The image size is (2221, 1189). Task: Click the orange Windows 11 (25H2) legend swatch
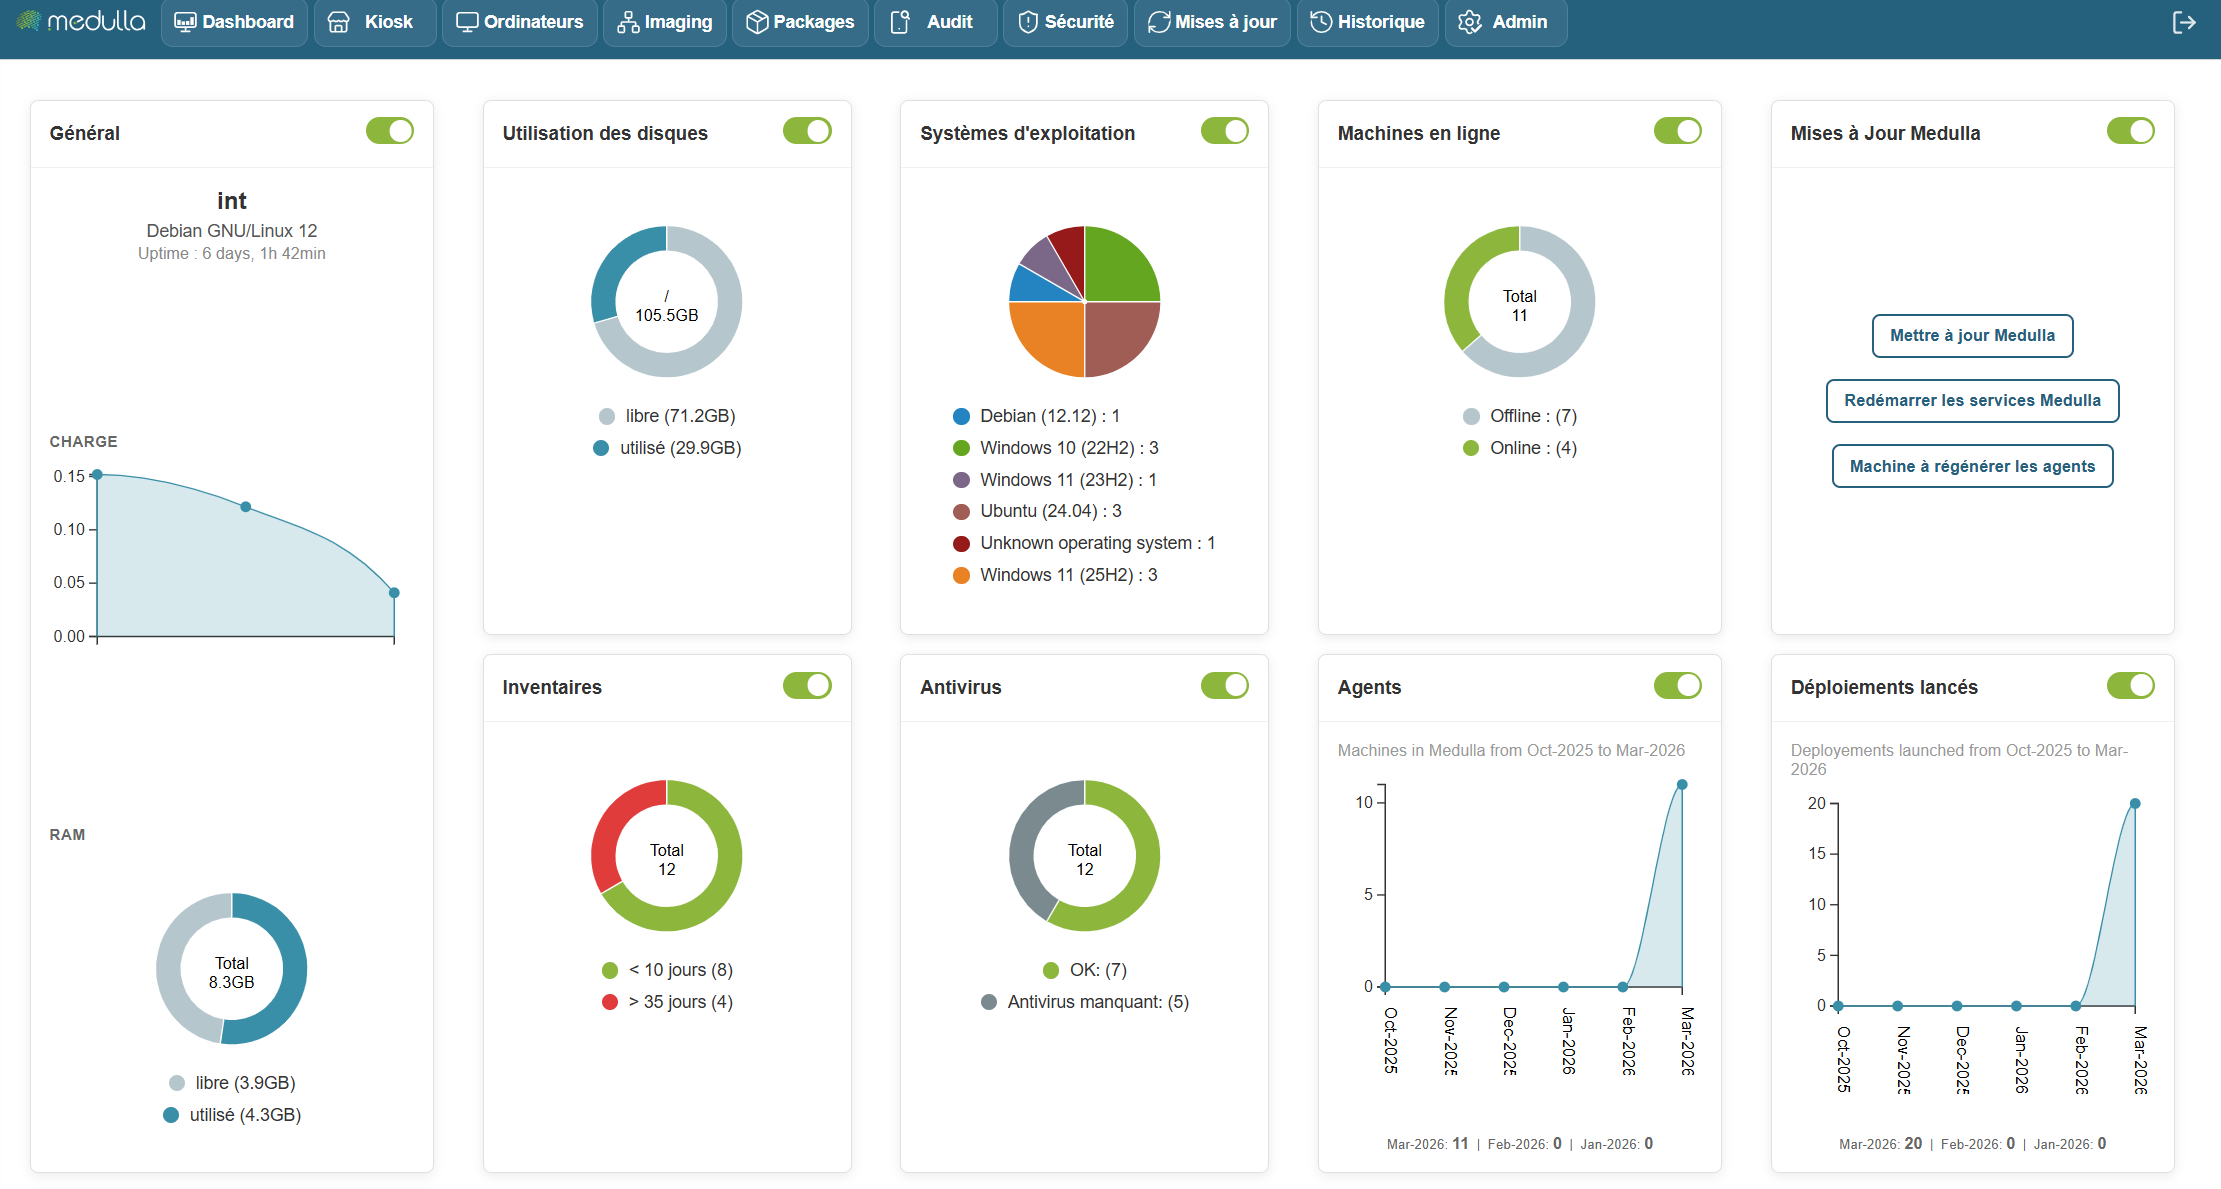click(961, 575)
